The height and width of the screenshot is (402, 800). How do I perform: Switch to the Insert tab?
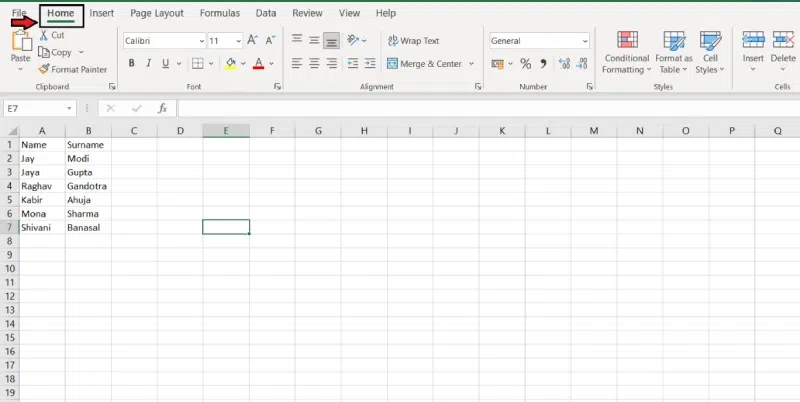tap(102, 13)
